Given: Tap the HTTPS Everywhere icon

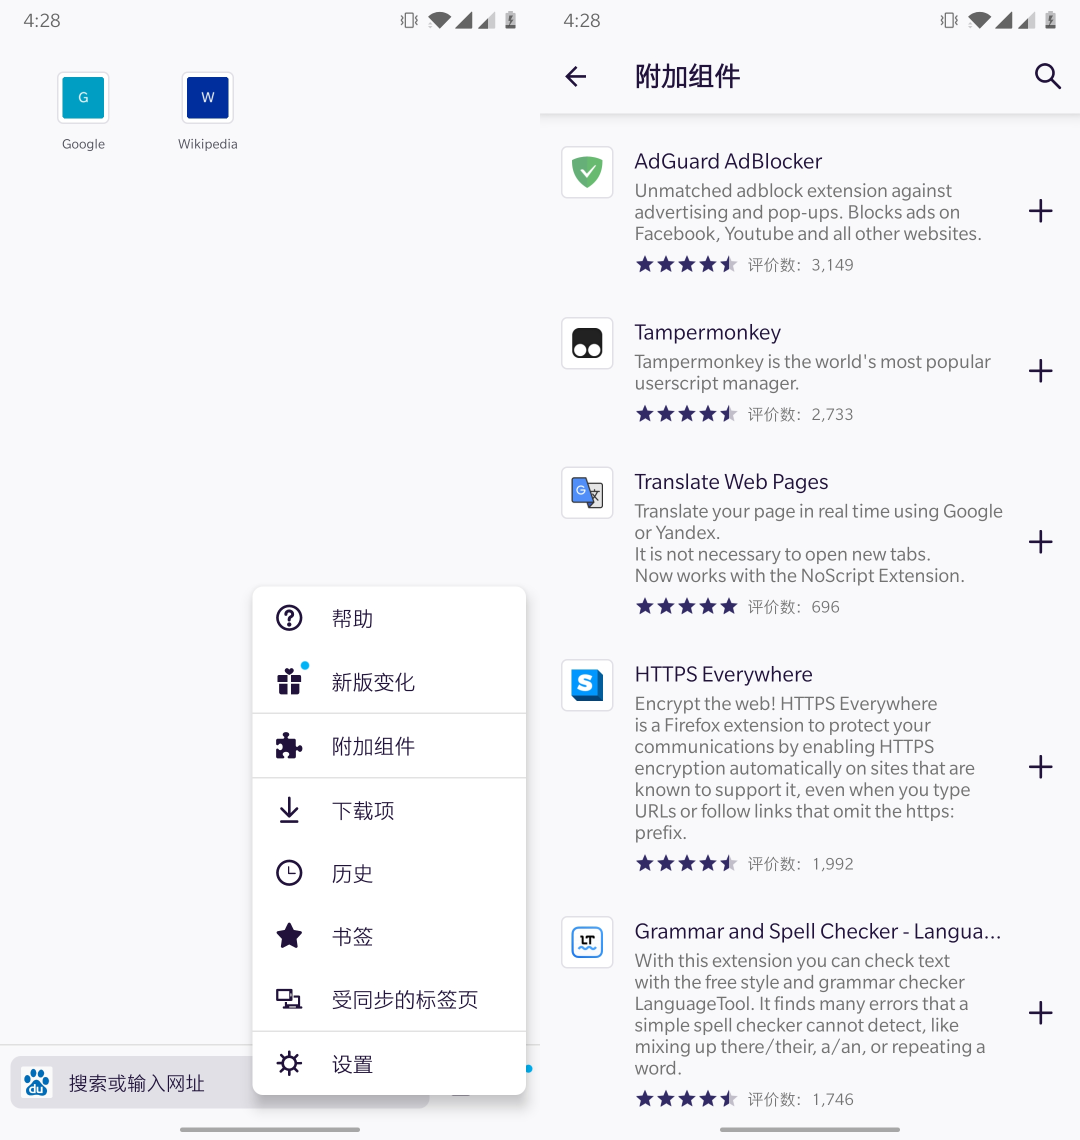Looking at the screenshot, I should coord(587,685).
